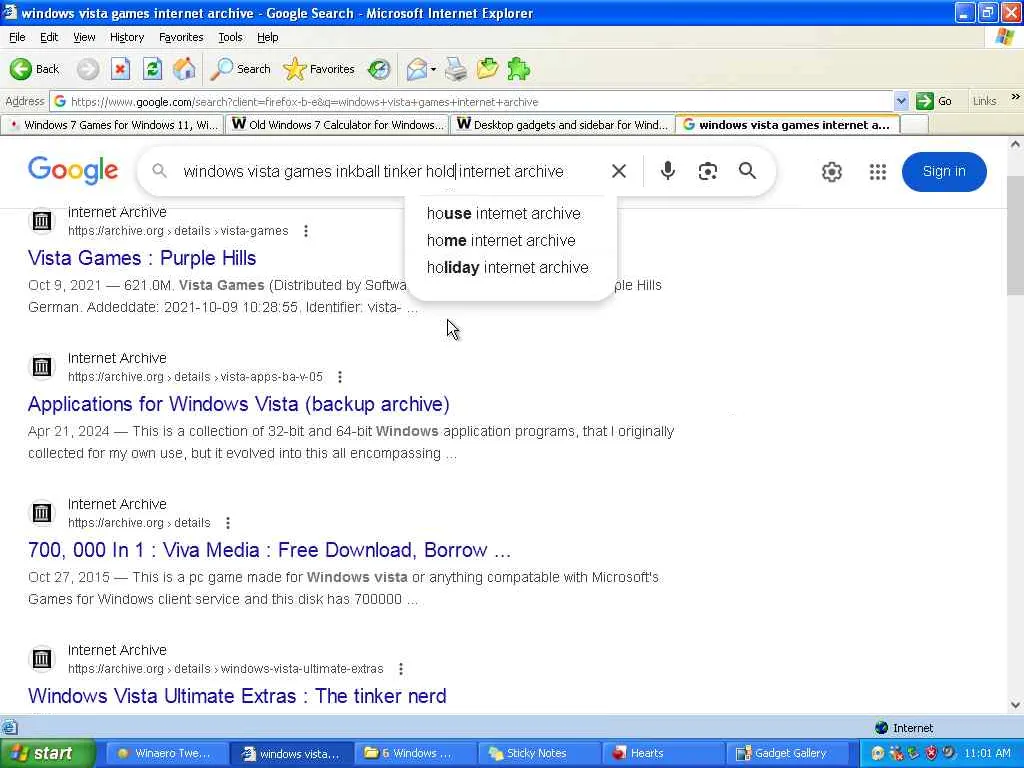Click the address bar URL field

coord(470,101)
